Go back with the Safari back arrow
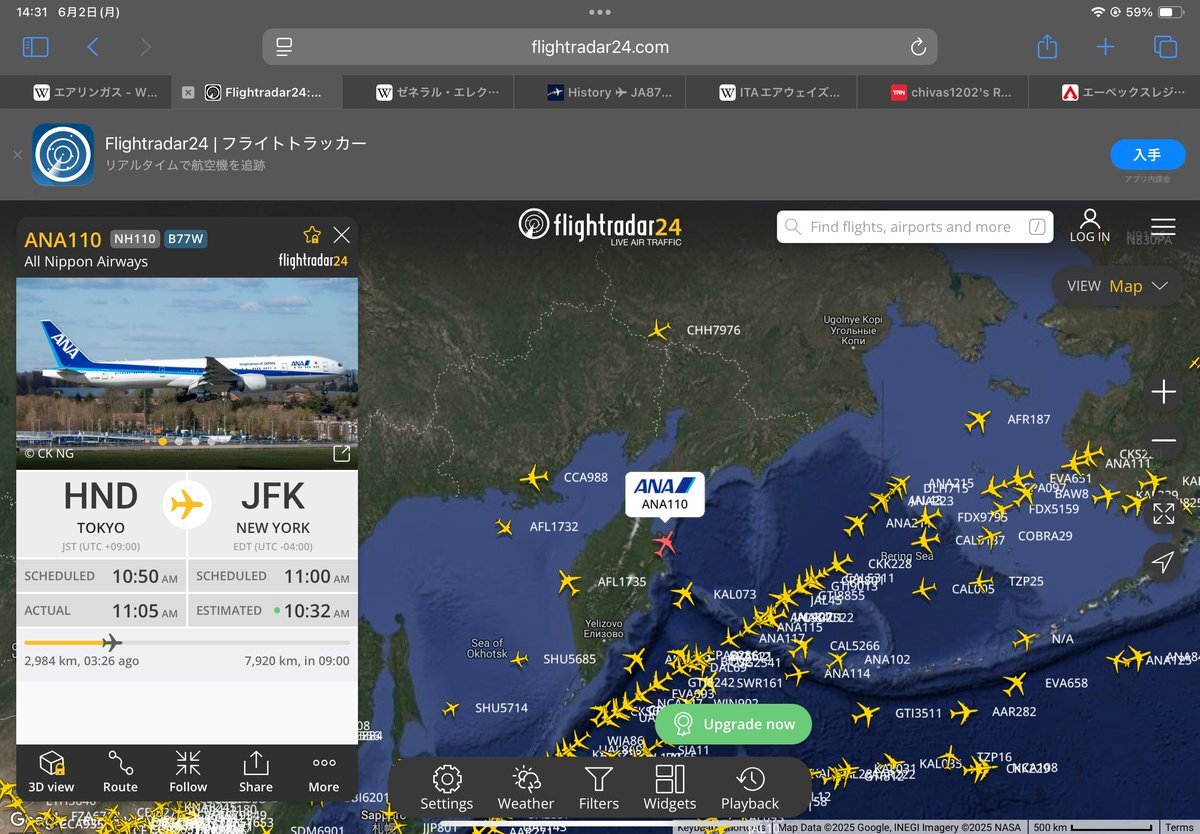This screenshot has height=834, width=1200. 93,47
